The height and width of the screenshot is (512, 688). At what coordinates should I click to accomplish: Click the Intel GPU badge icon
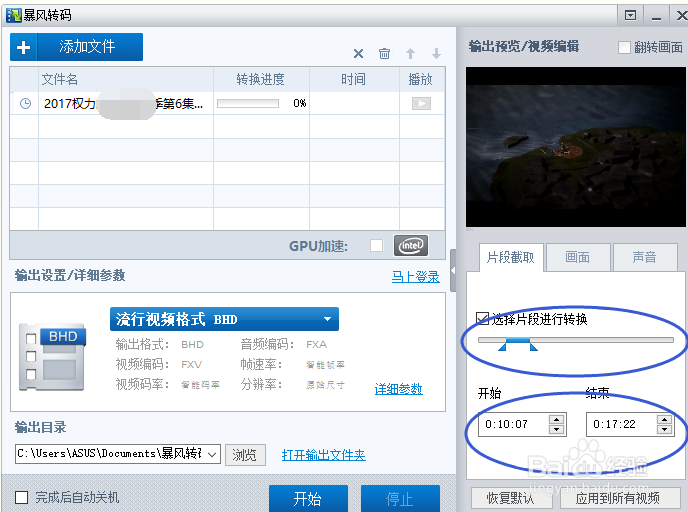click(x=411, y=245)
